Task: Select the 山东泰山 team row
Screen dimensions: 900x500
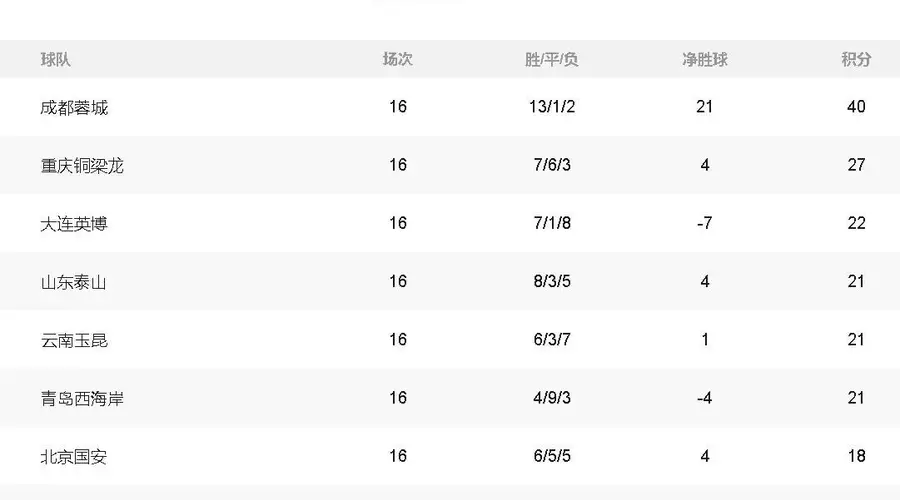Action: pos(450,281)
